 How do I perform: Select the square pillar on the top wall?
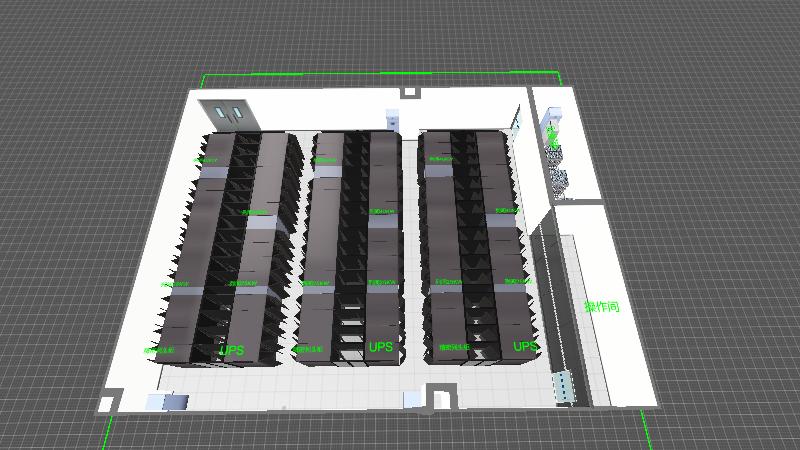pos(409,93)
